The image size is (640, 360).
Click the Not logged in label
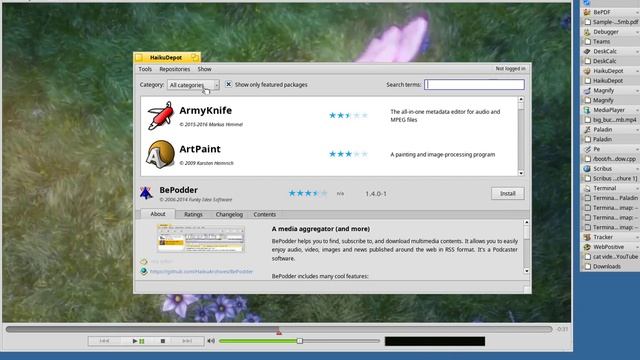(x=511, y=69)
